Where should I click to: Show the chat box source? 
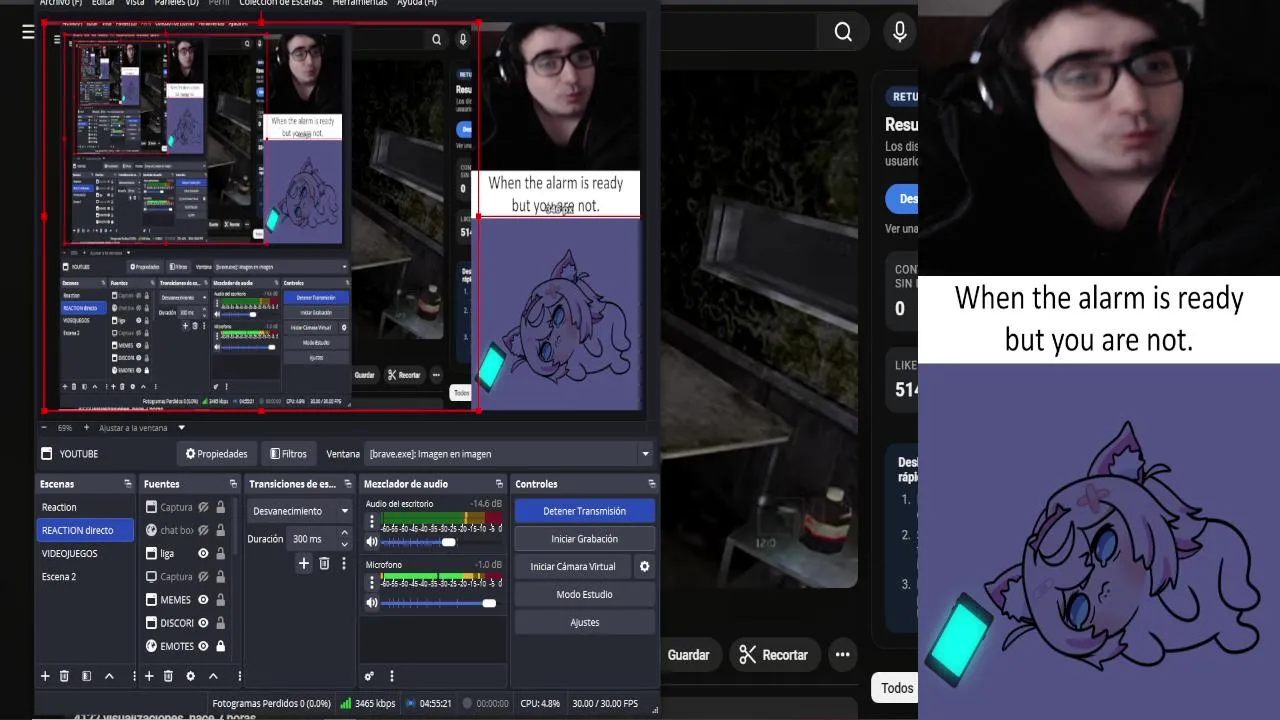[203, 530]
